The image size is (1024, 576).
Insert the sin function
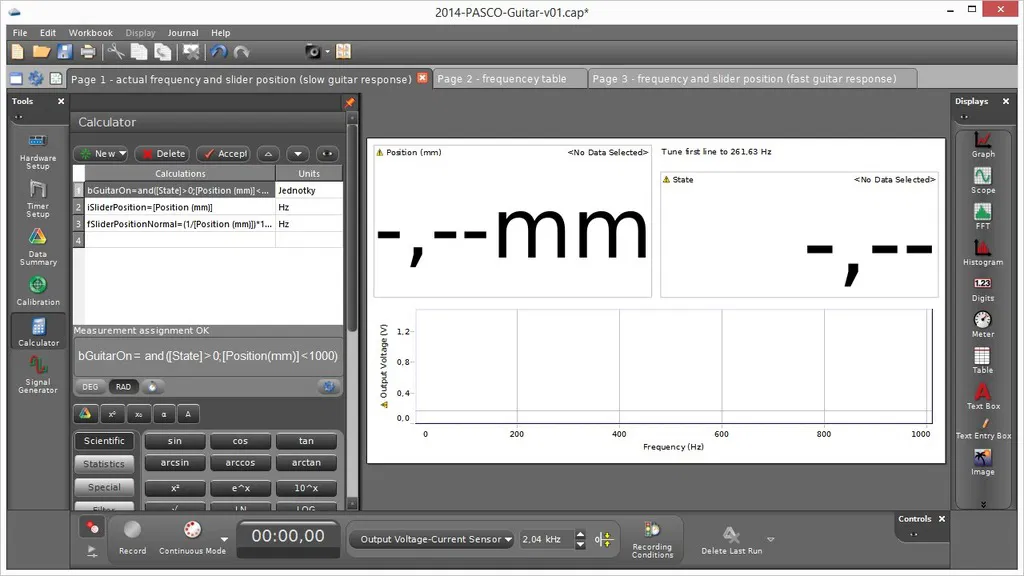(x=174, y=441)
